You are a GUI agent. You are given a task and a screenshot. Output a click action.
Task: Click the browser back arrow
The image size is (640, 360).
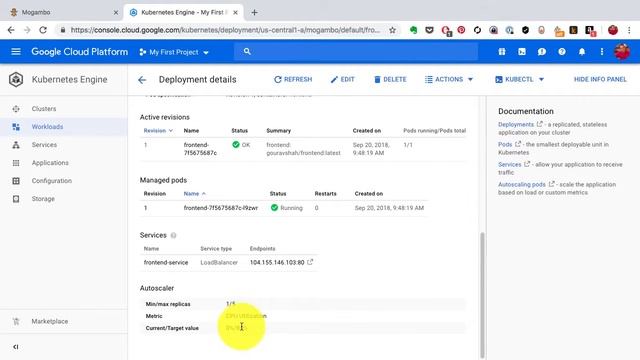(11, 30)
